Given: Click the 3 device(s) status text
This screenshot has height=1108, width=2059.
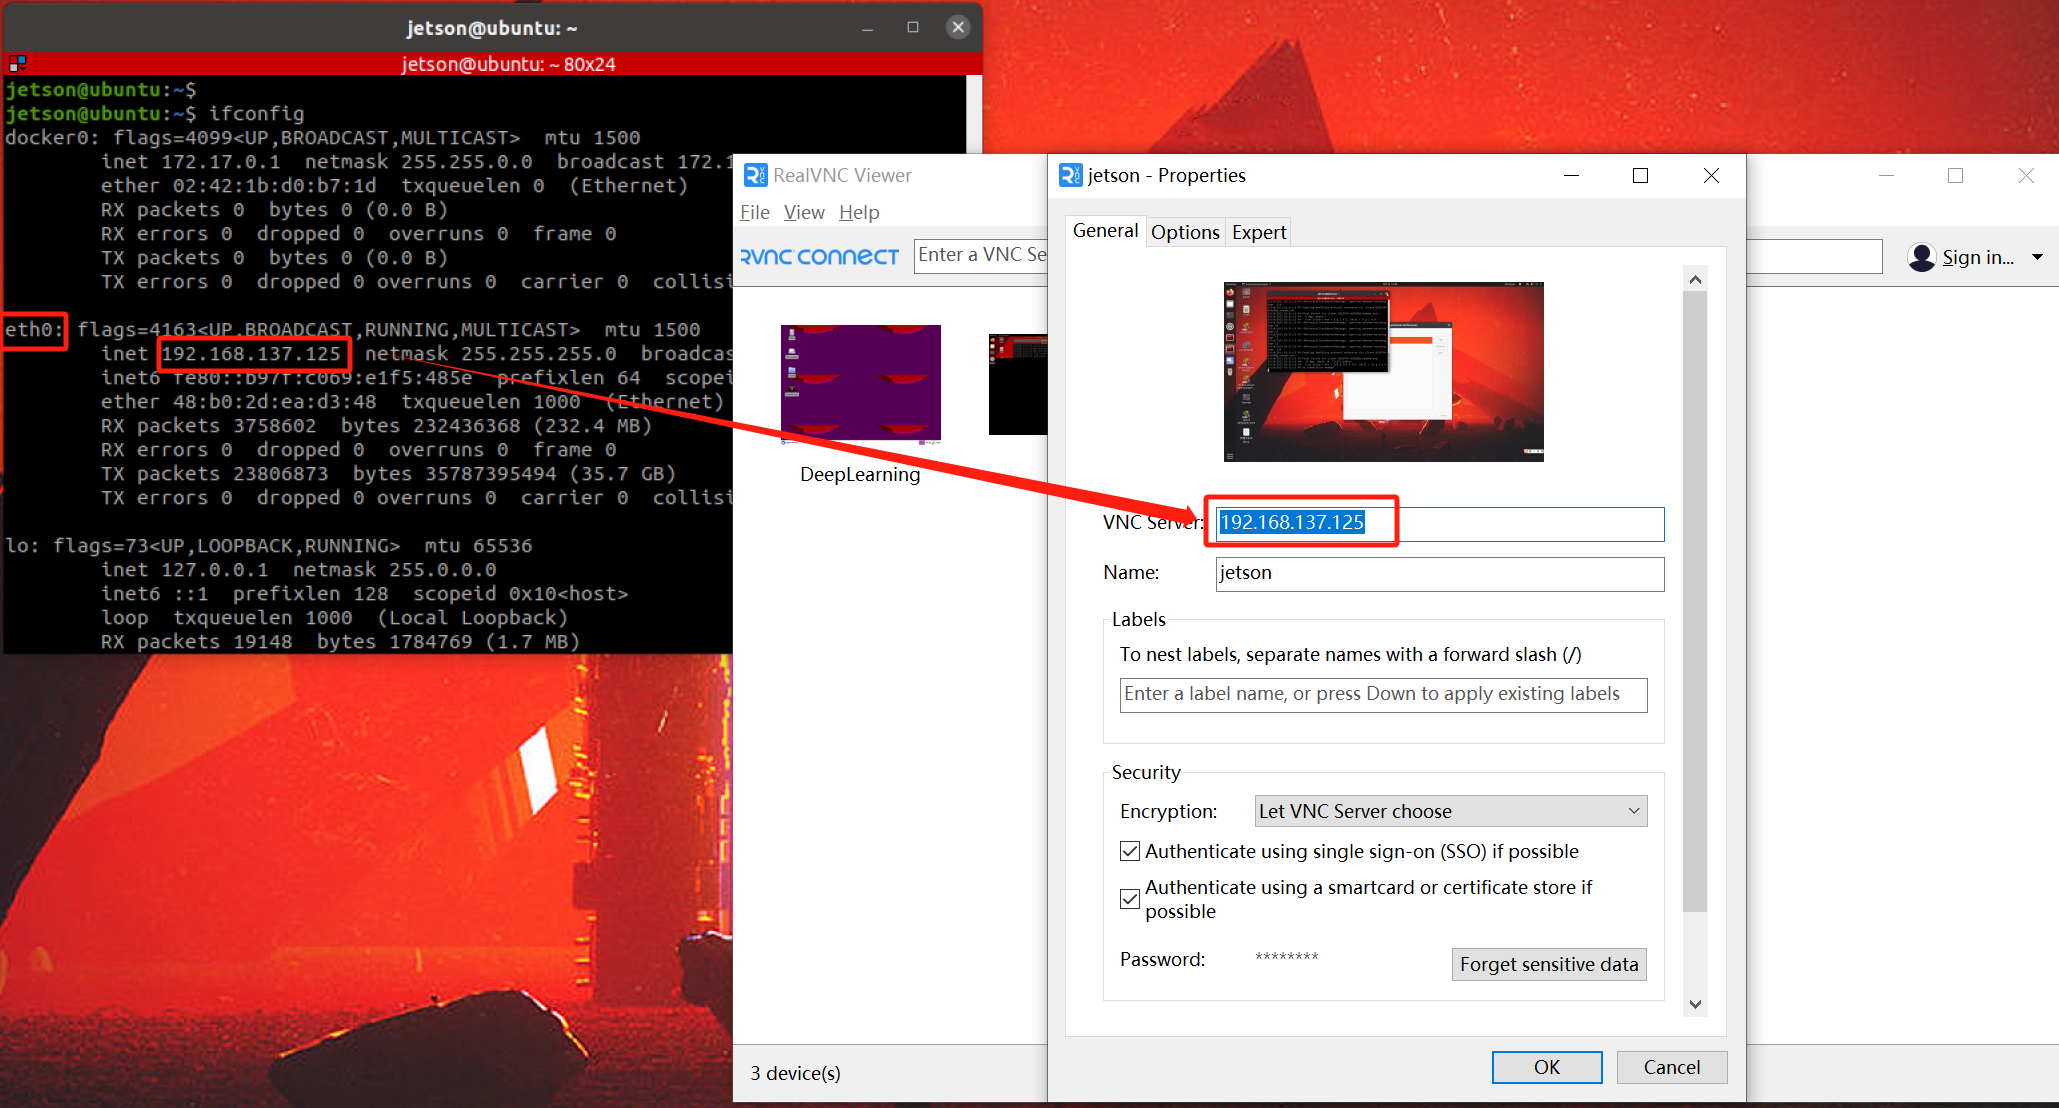Looking at the screenshot, I should click(x=795, y=1073).
